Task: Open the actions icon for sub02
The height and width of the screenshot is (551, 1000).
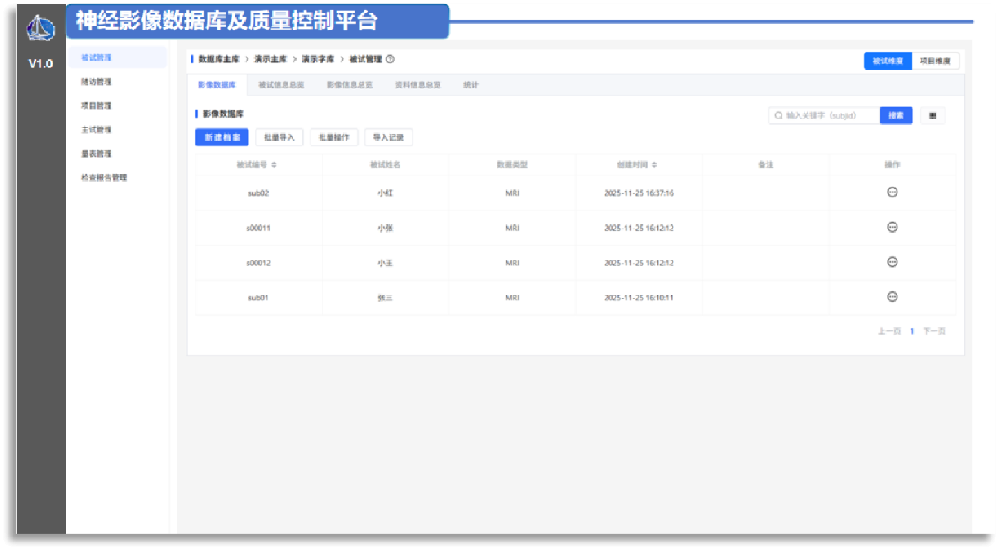Action: [x=892, y=193]
